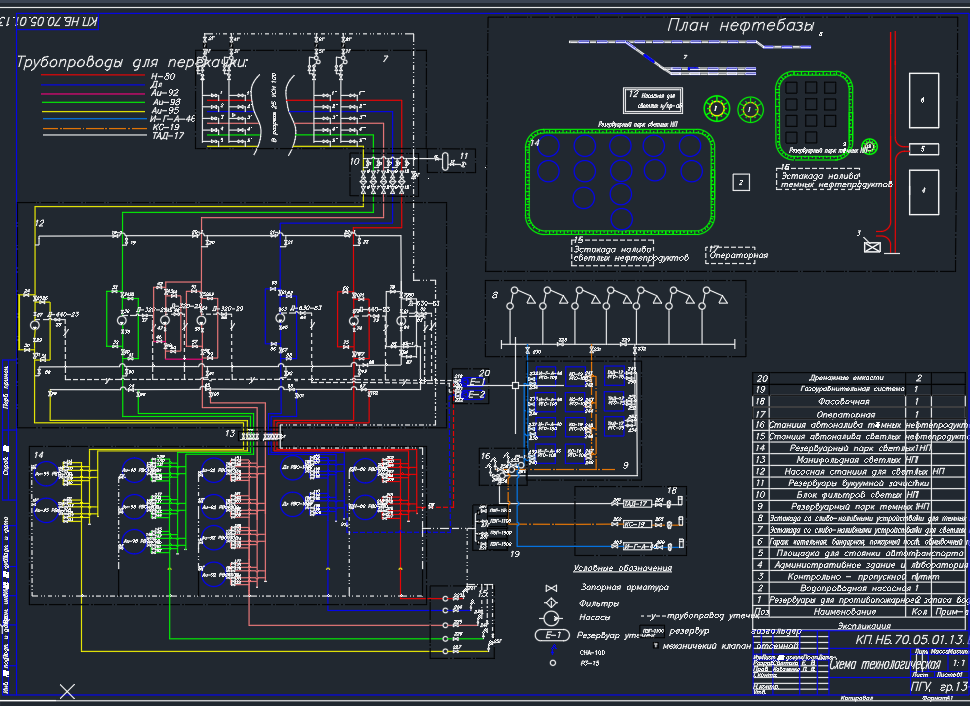Select the diamond filter symbol beside "Фильтры"

coord(551,603)
